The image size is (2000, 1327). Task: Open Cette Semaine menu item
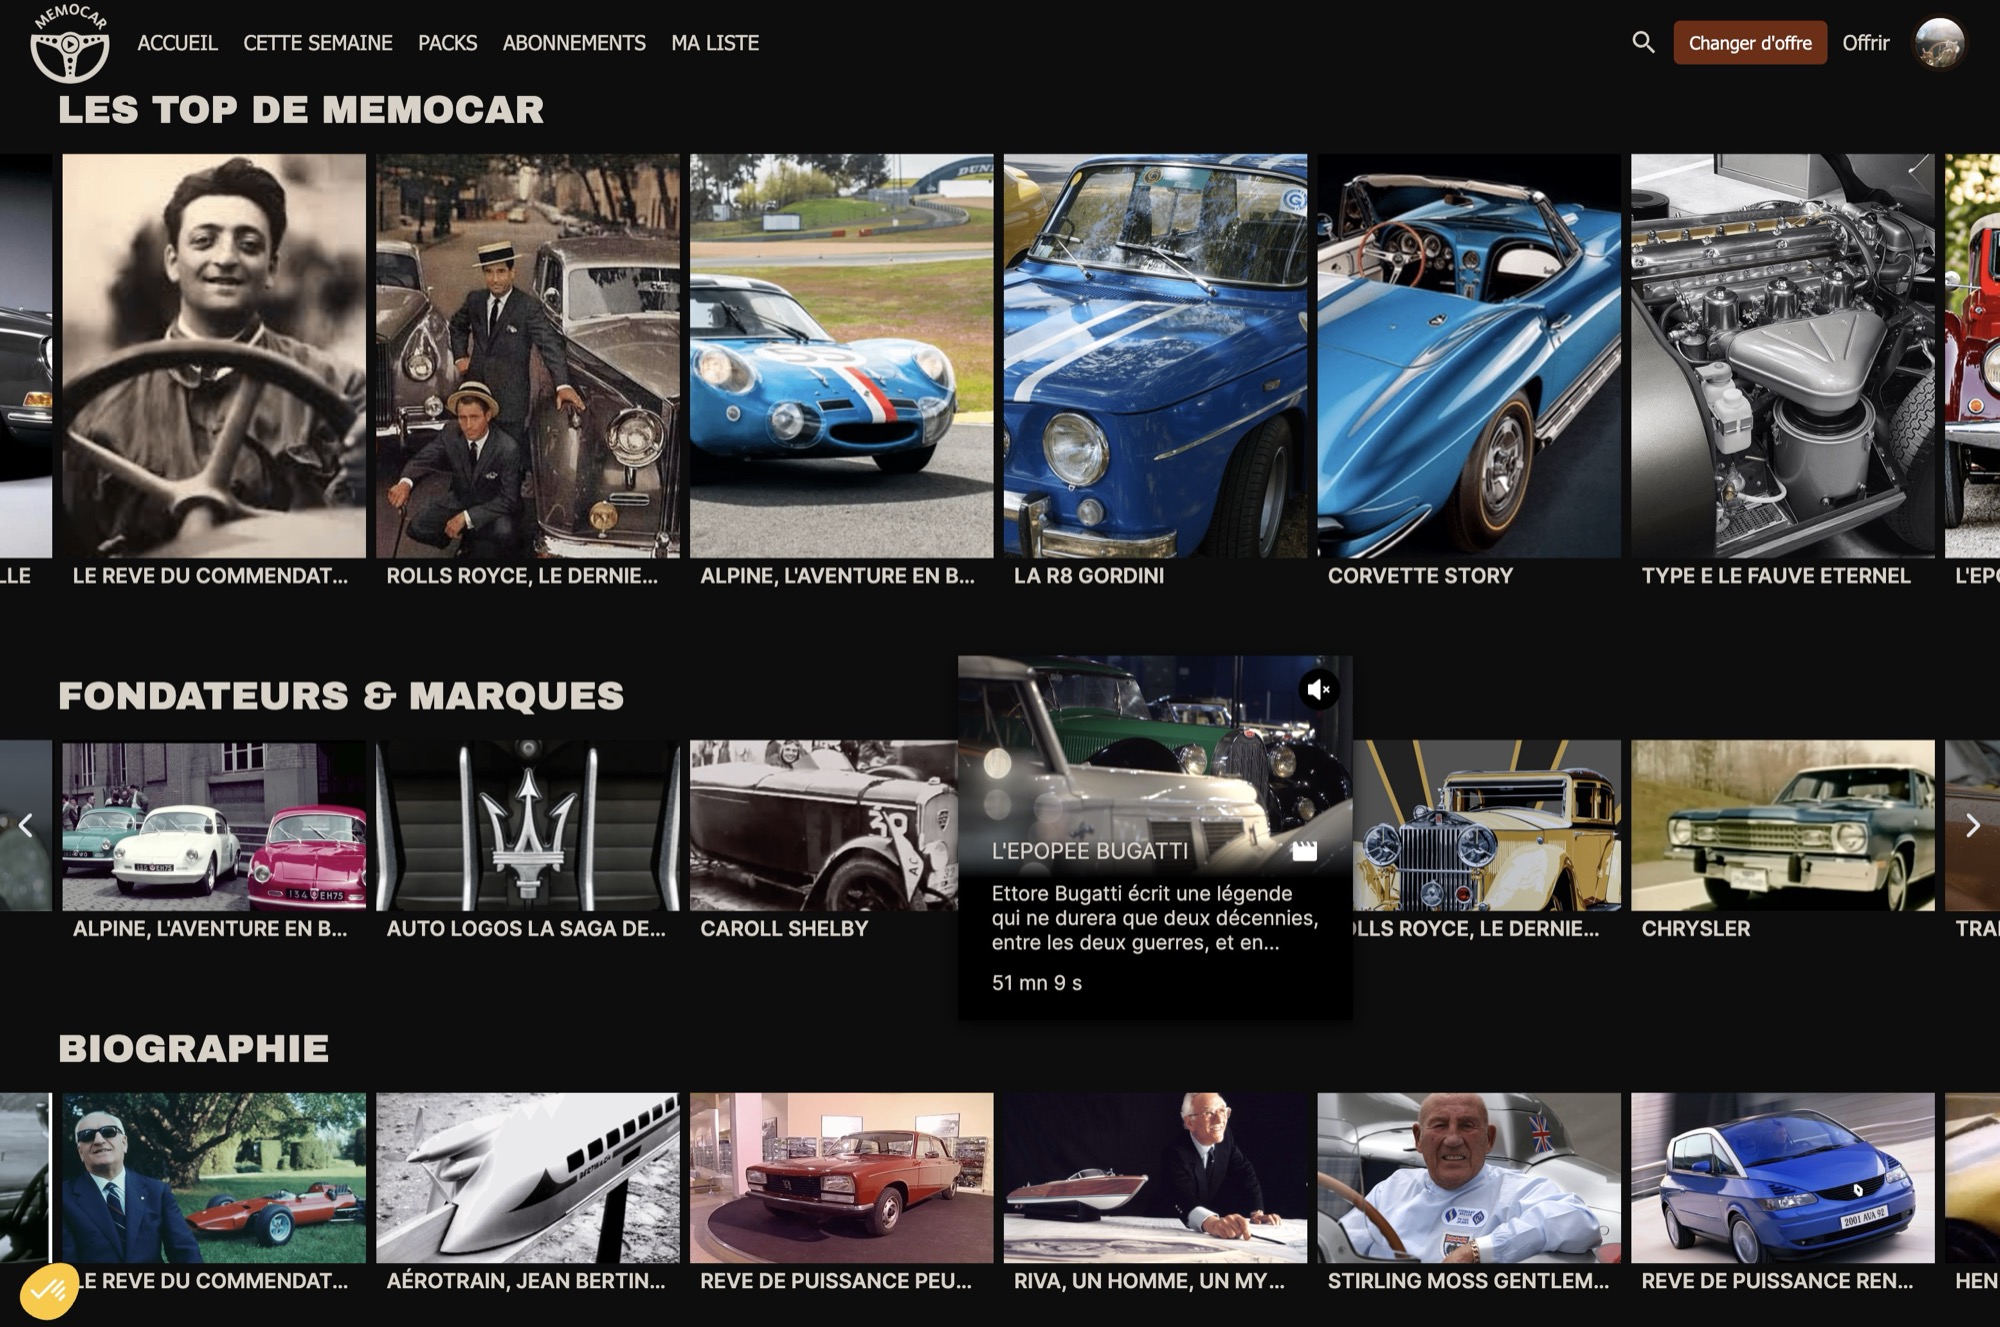318,43
